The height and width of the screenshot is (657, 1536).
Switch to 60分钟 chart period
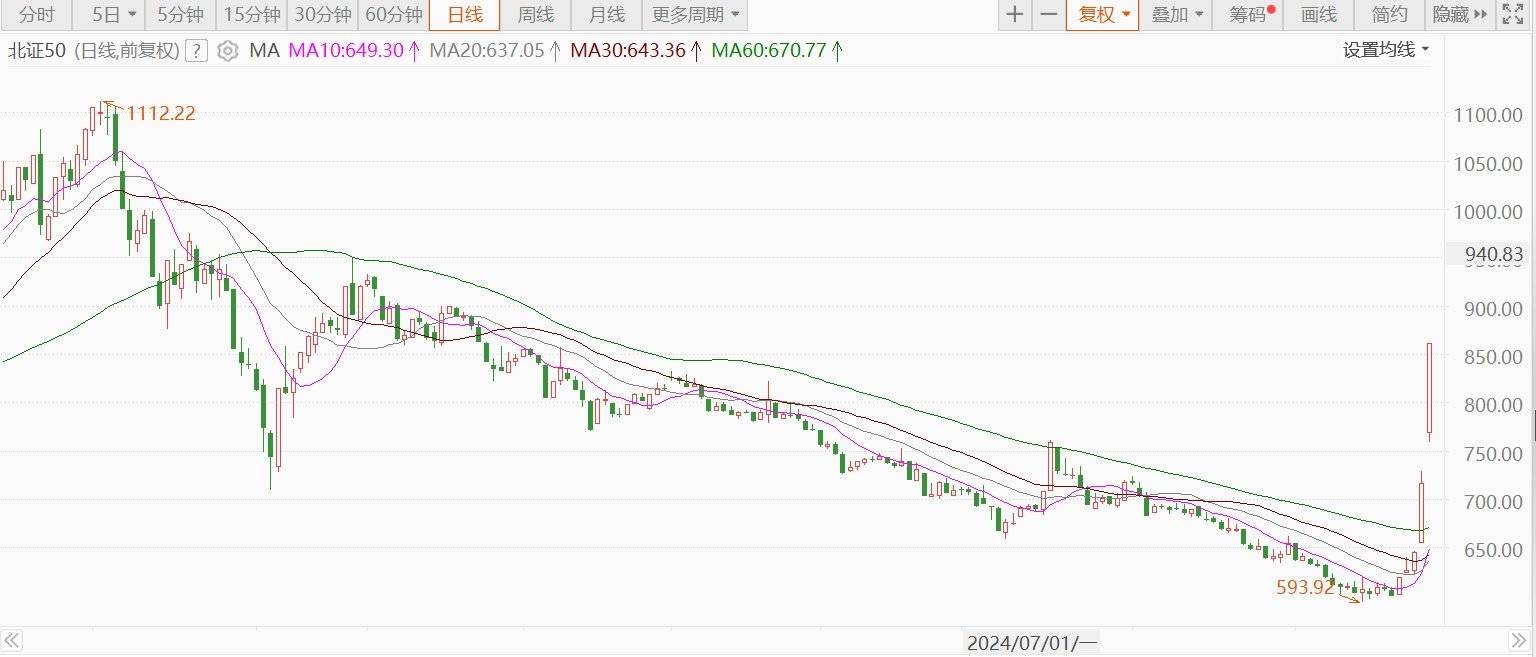(x=393, y=15)
